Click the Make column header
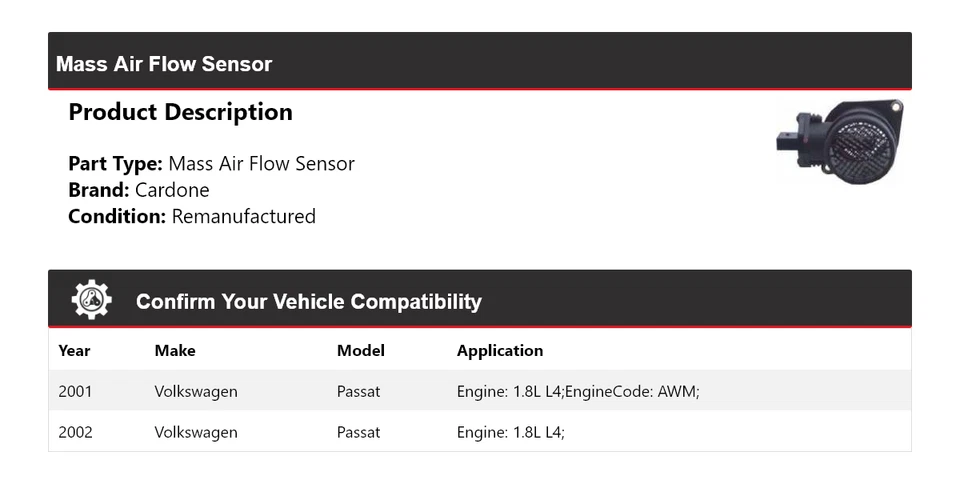 point(175,350)
